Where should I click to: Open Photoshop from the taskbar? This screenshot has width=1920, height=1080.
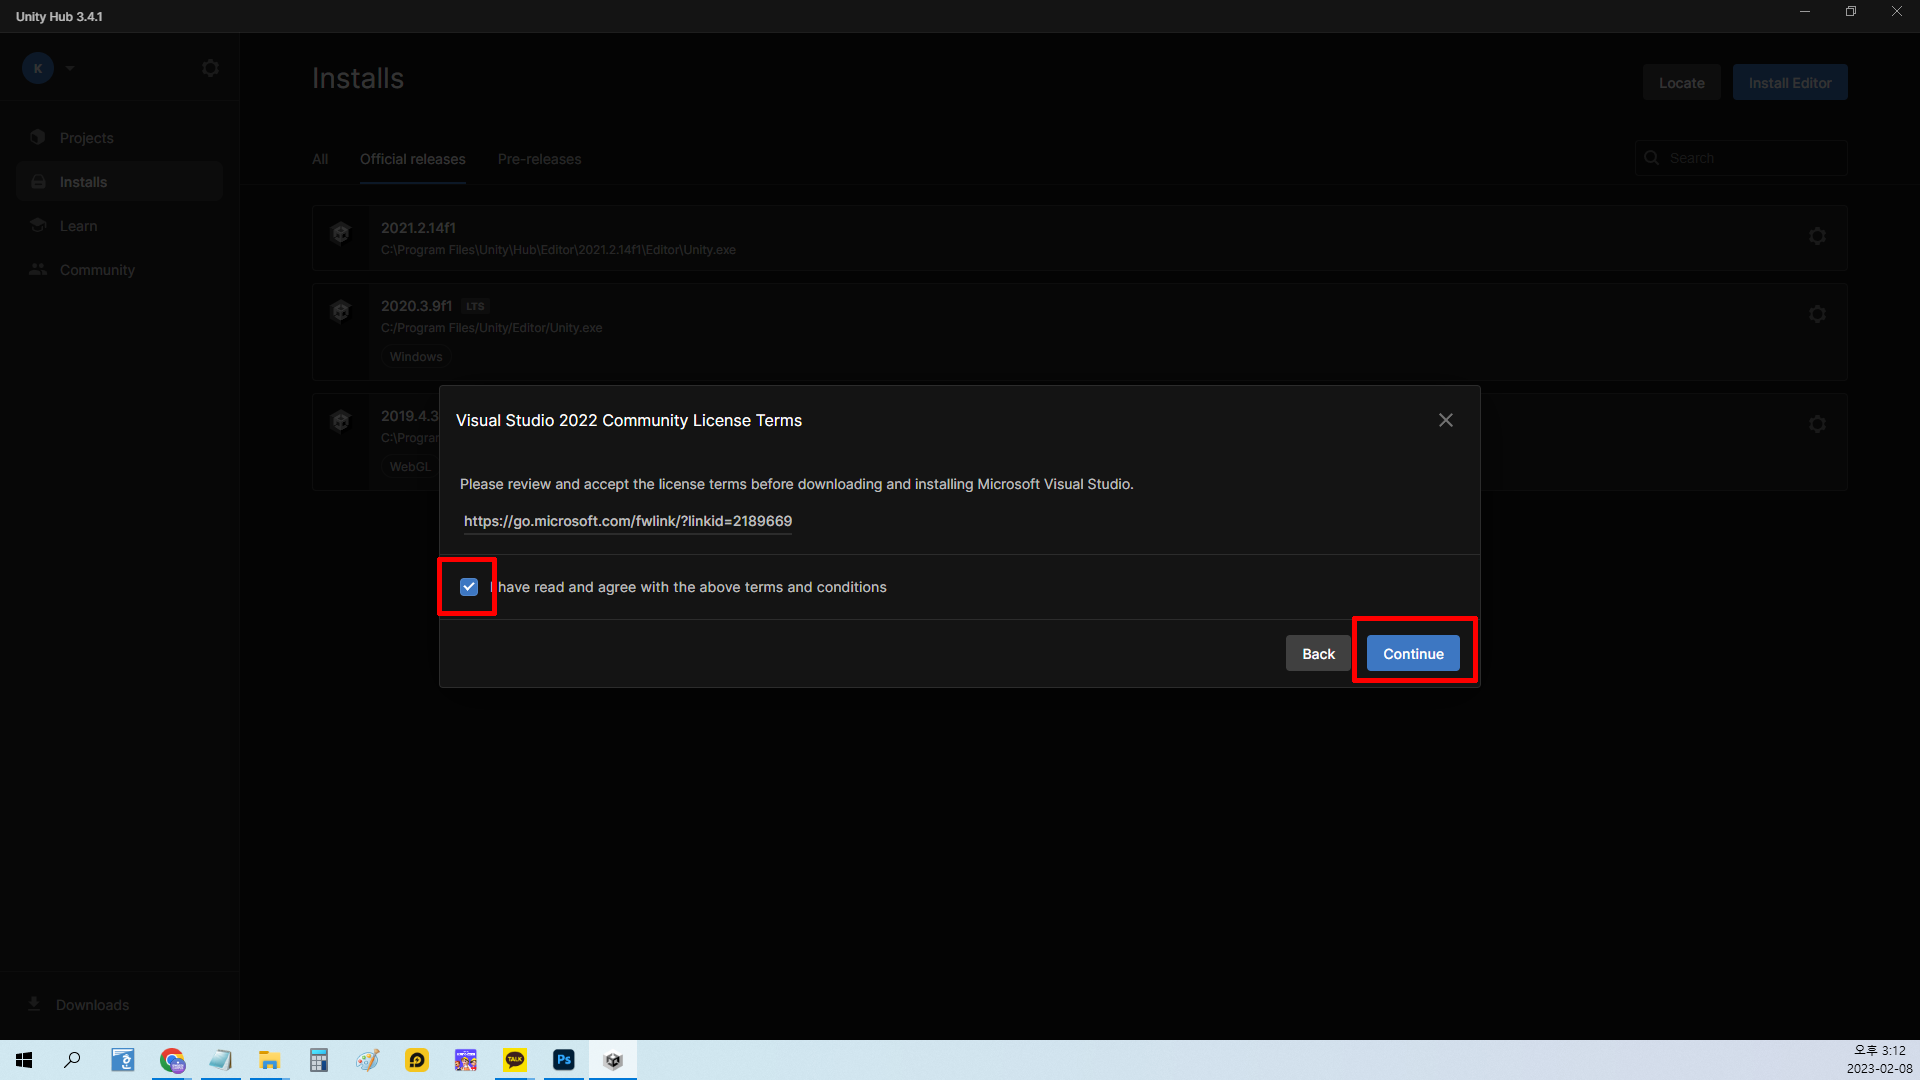coord(564,1060)
